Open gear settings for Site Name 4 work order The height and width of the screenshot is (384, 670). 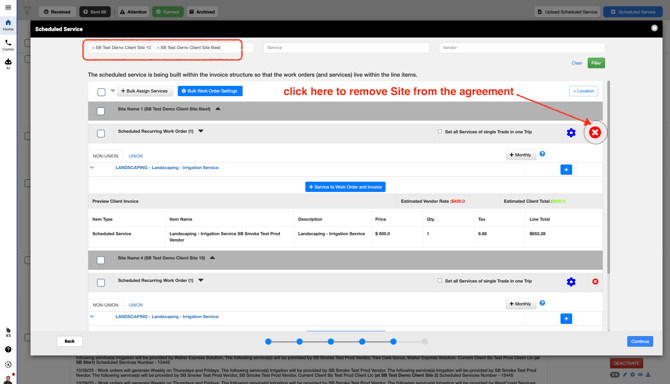(571, 281)
